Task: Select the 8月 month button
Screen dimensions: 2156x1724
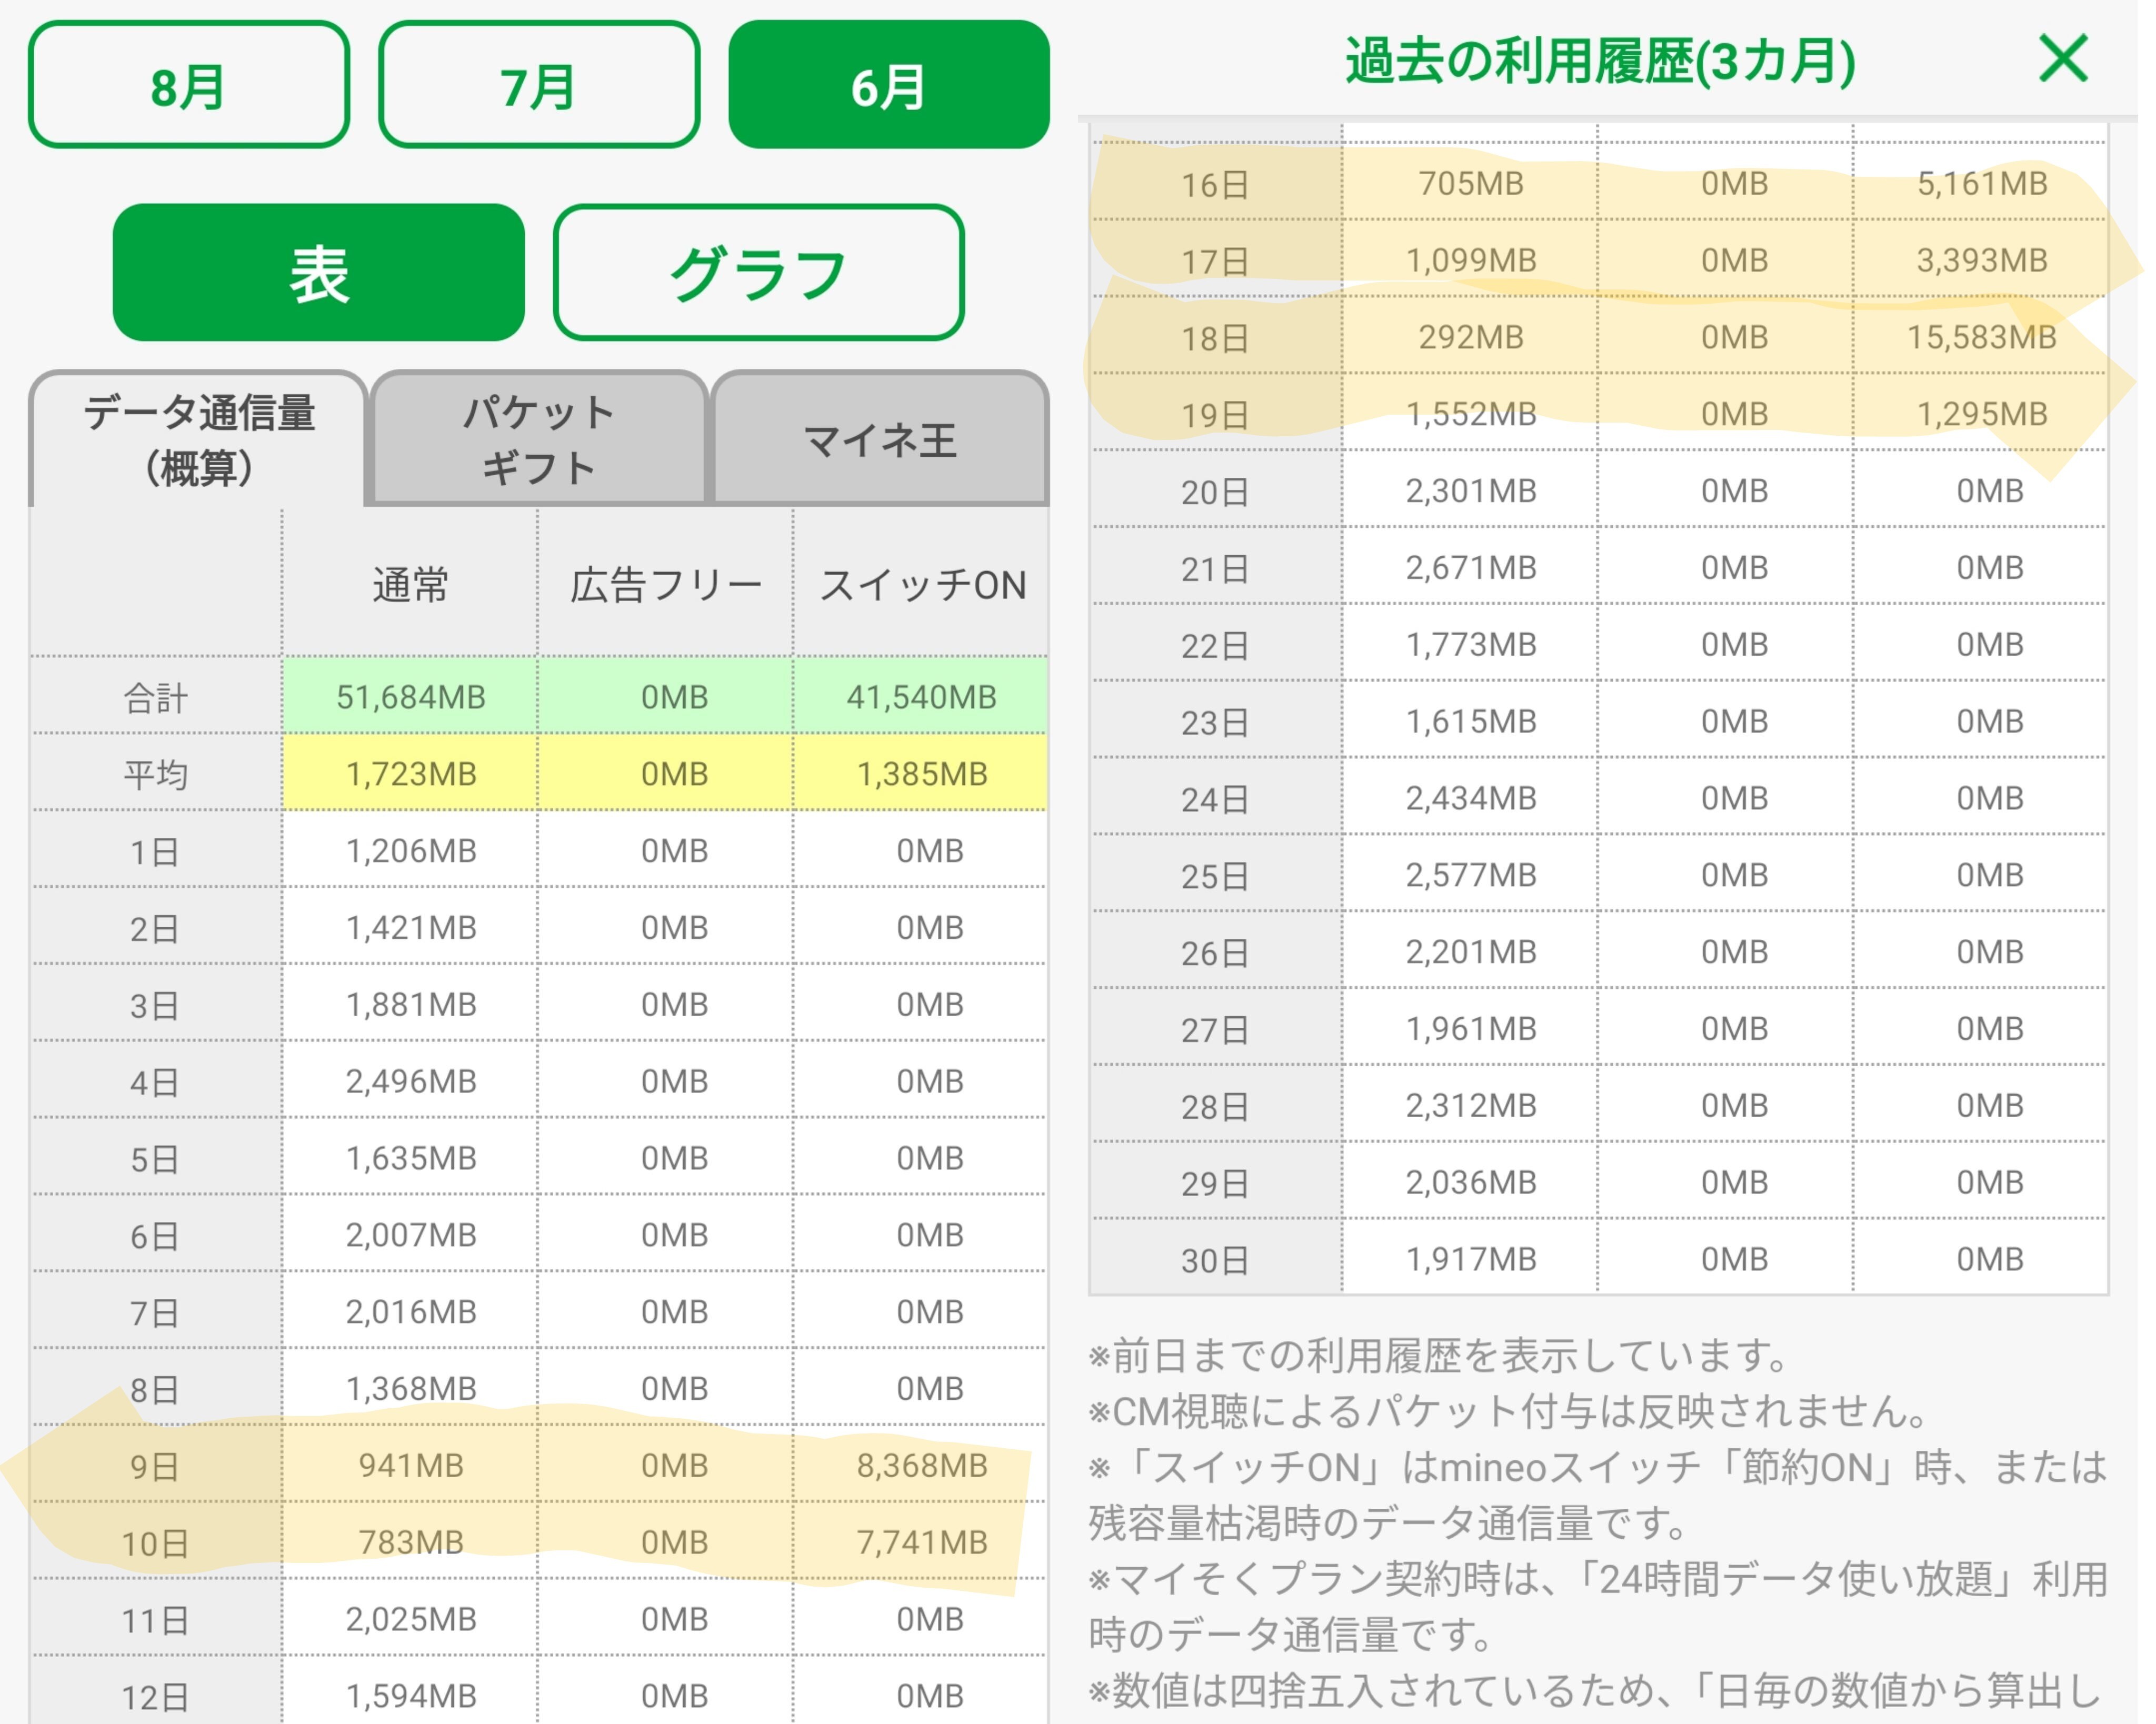Action: 188,86
